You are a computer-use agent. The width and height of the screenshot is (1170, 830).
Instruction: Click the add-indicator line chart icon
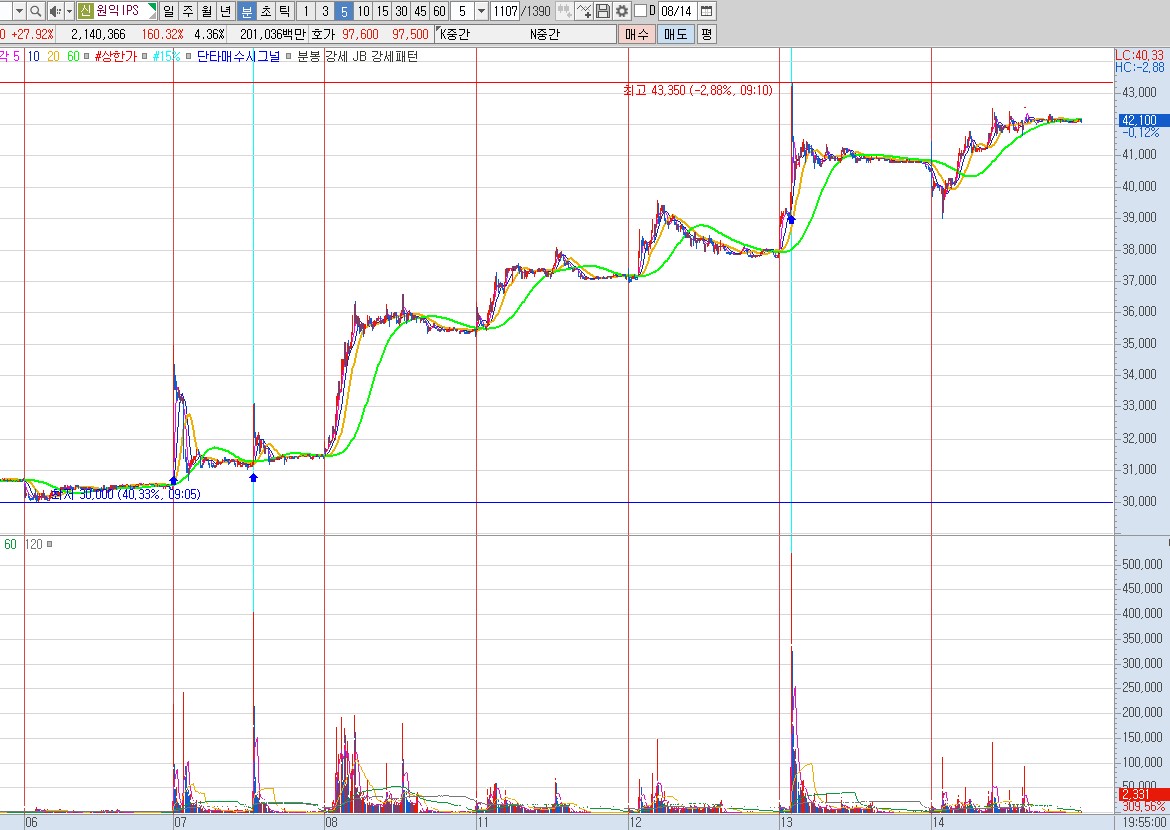(584, 11)
